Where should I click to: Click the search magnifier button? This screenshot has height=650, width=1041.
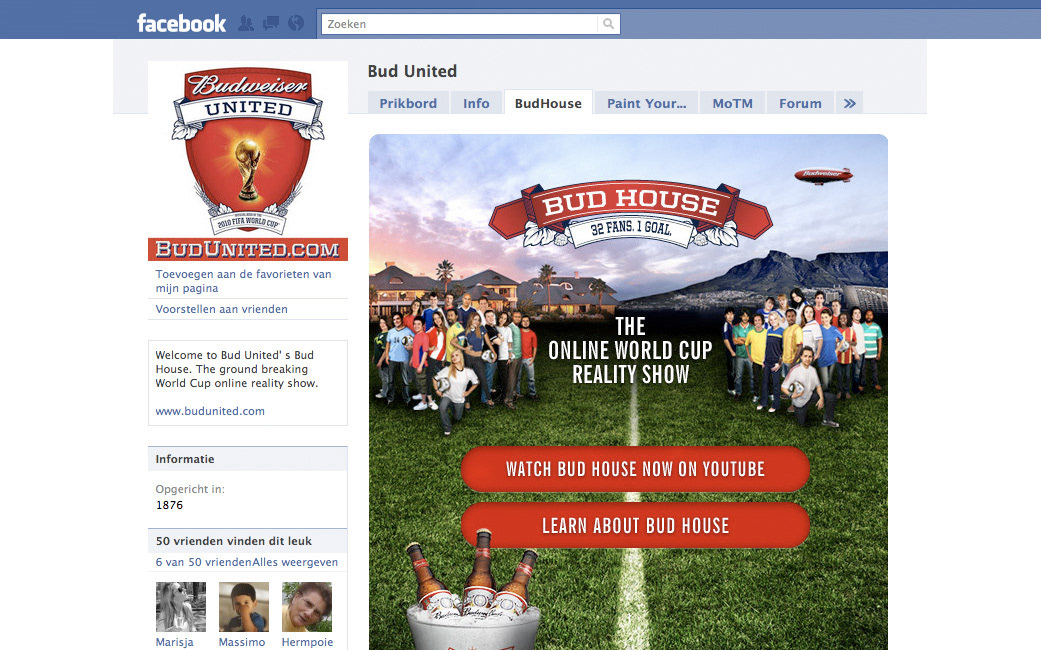(x=608, y=24)
